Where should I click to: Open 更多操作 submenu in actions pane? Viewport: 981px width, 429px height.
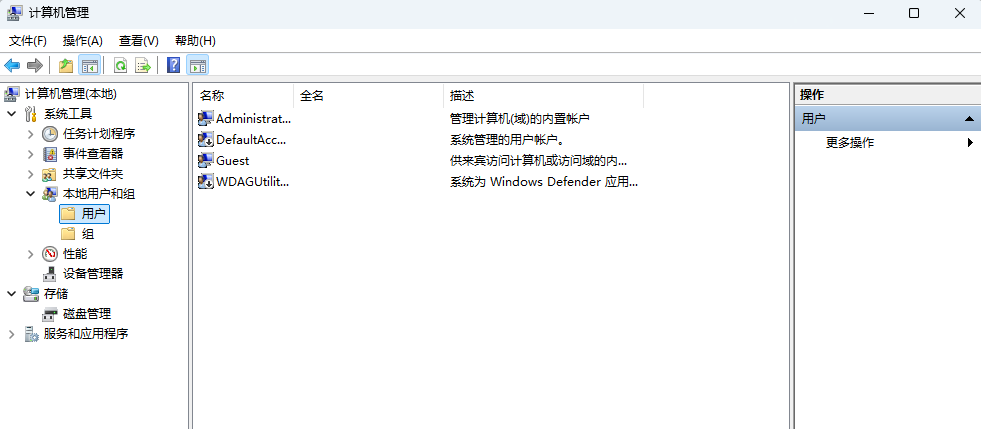coord(887,143)
